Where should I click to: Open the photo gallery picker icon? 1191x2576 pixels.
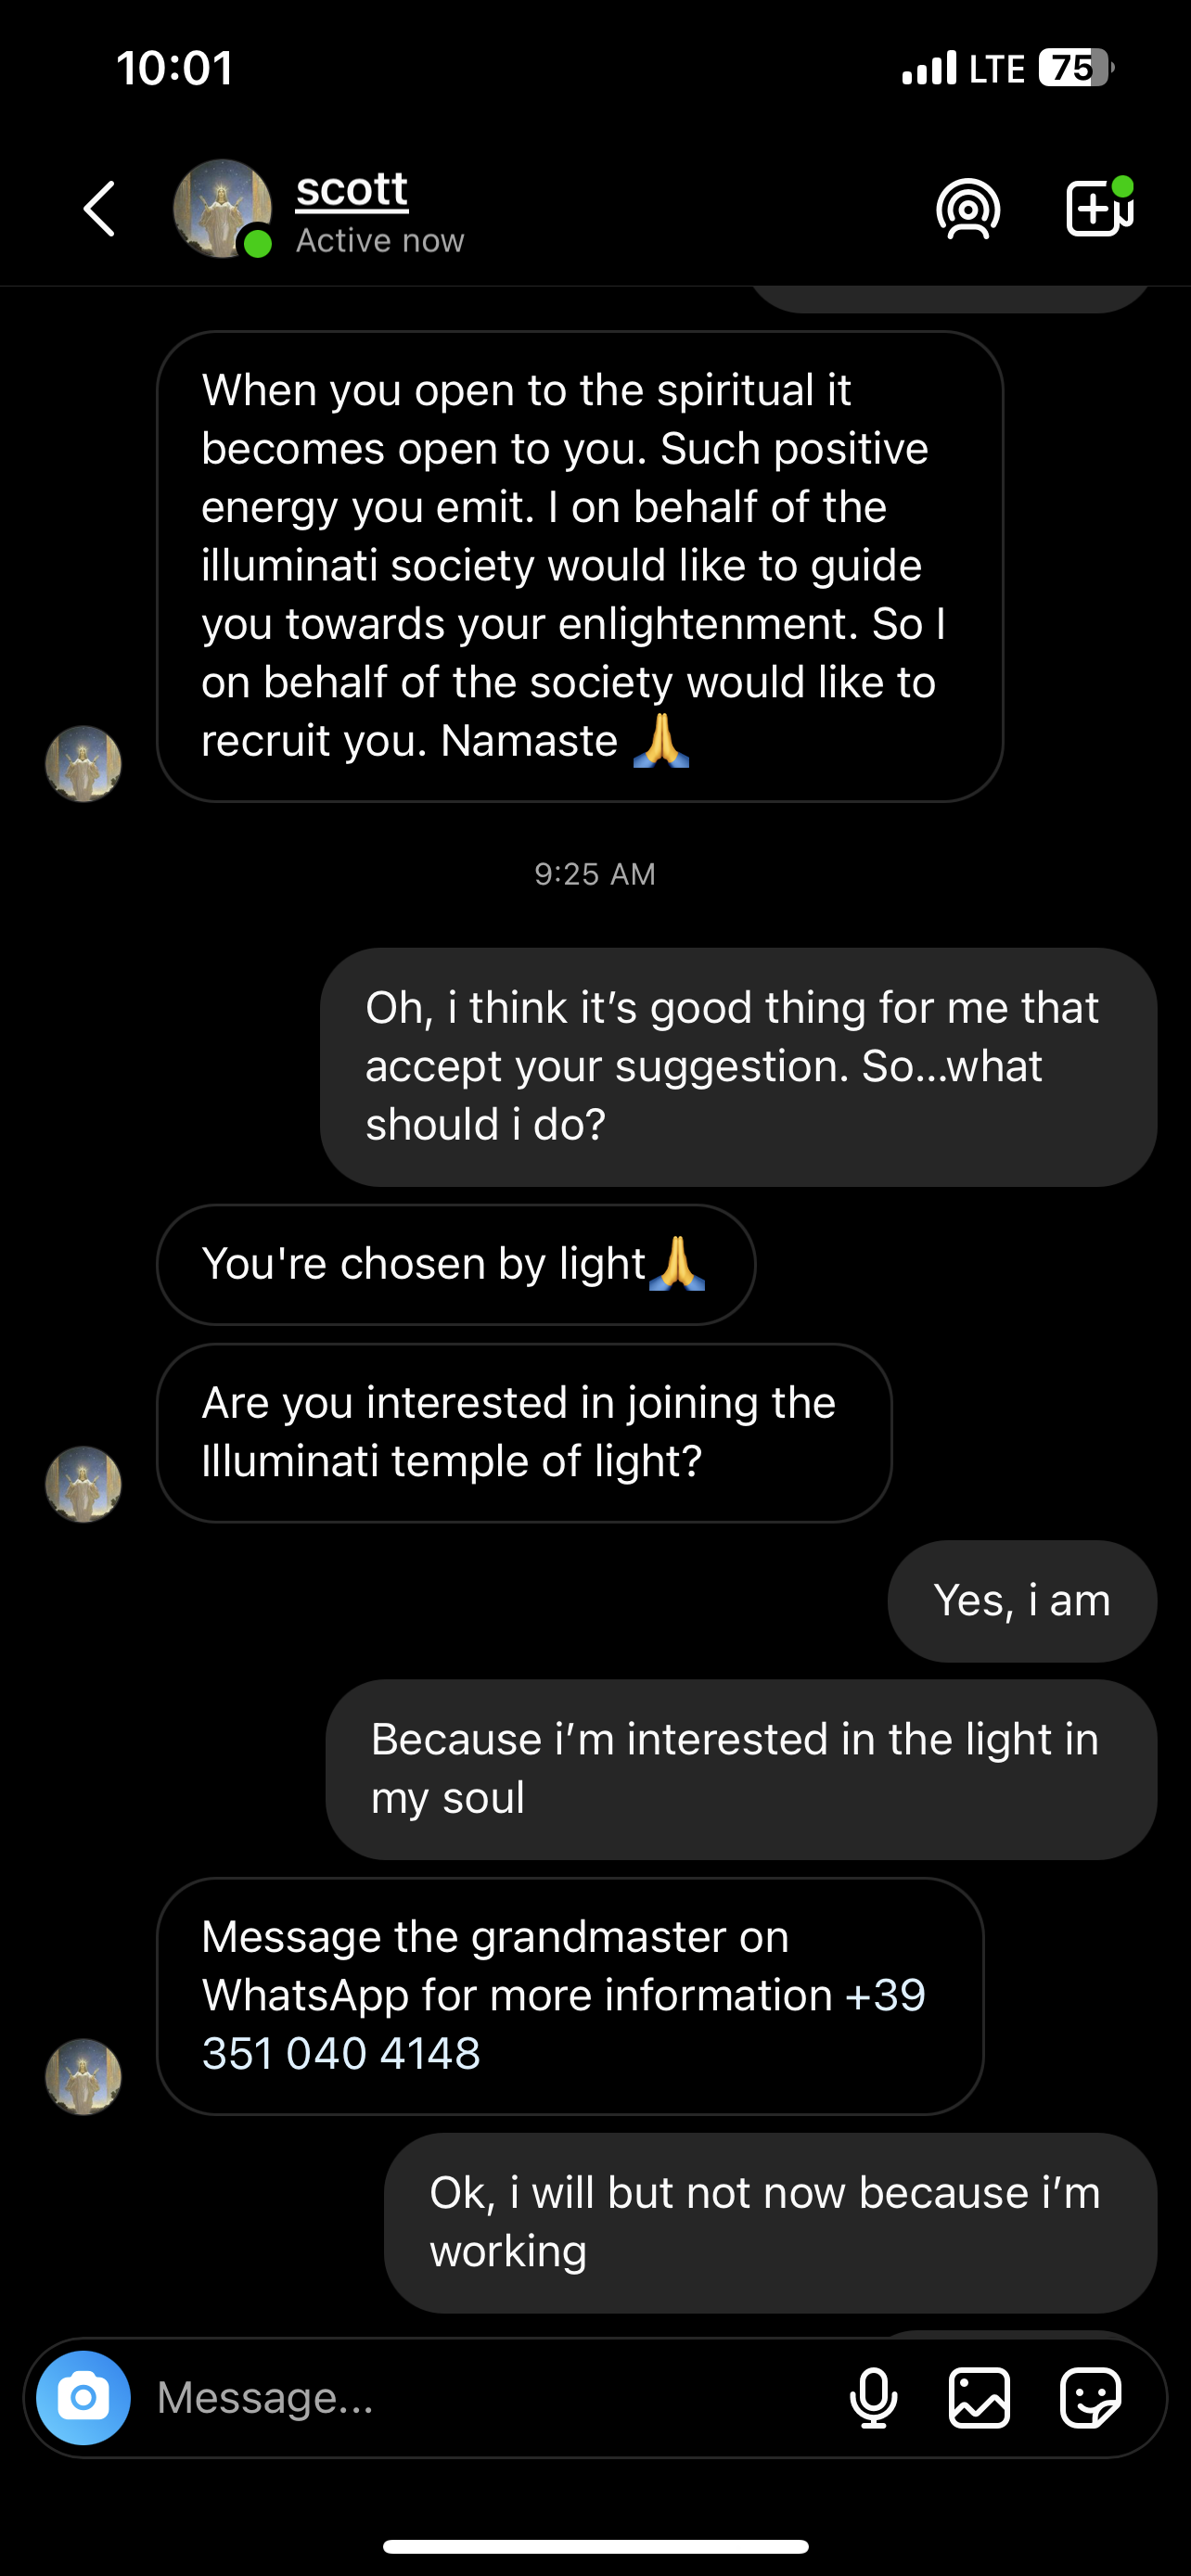(979, 2397)
